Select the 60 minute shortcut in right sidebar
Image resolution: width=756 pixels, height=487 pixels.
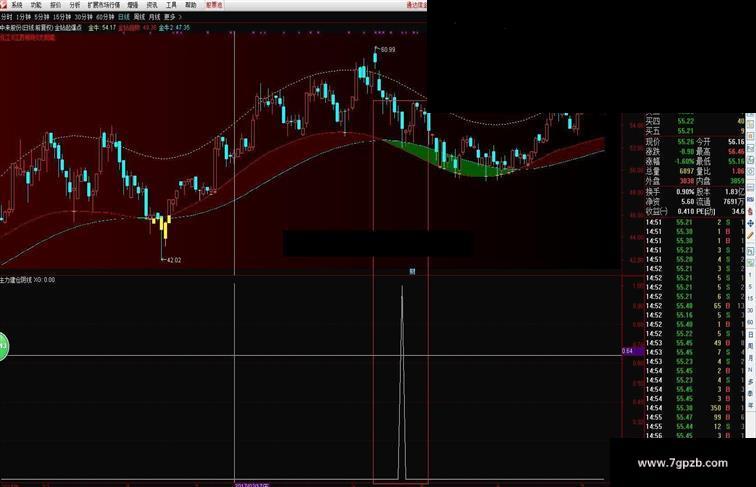pos(751,322)
